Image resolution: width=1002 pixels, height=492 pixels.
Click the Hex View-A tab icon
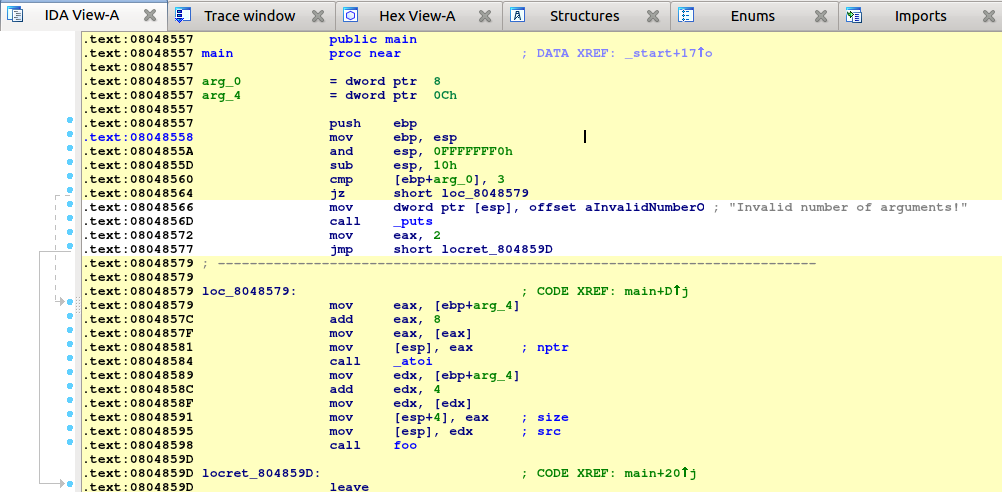350,16
